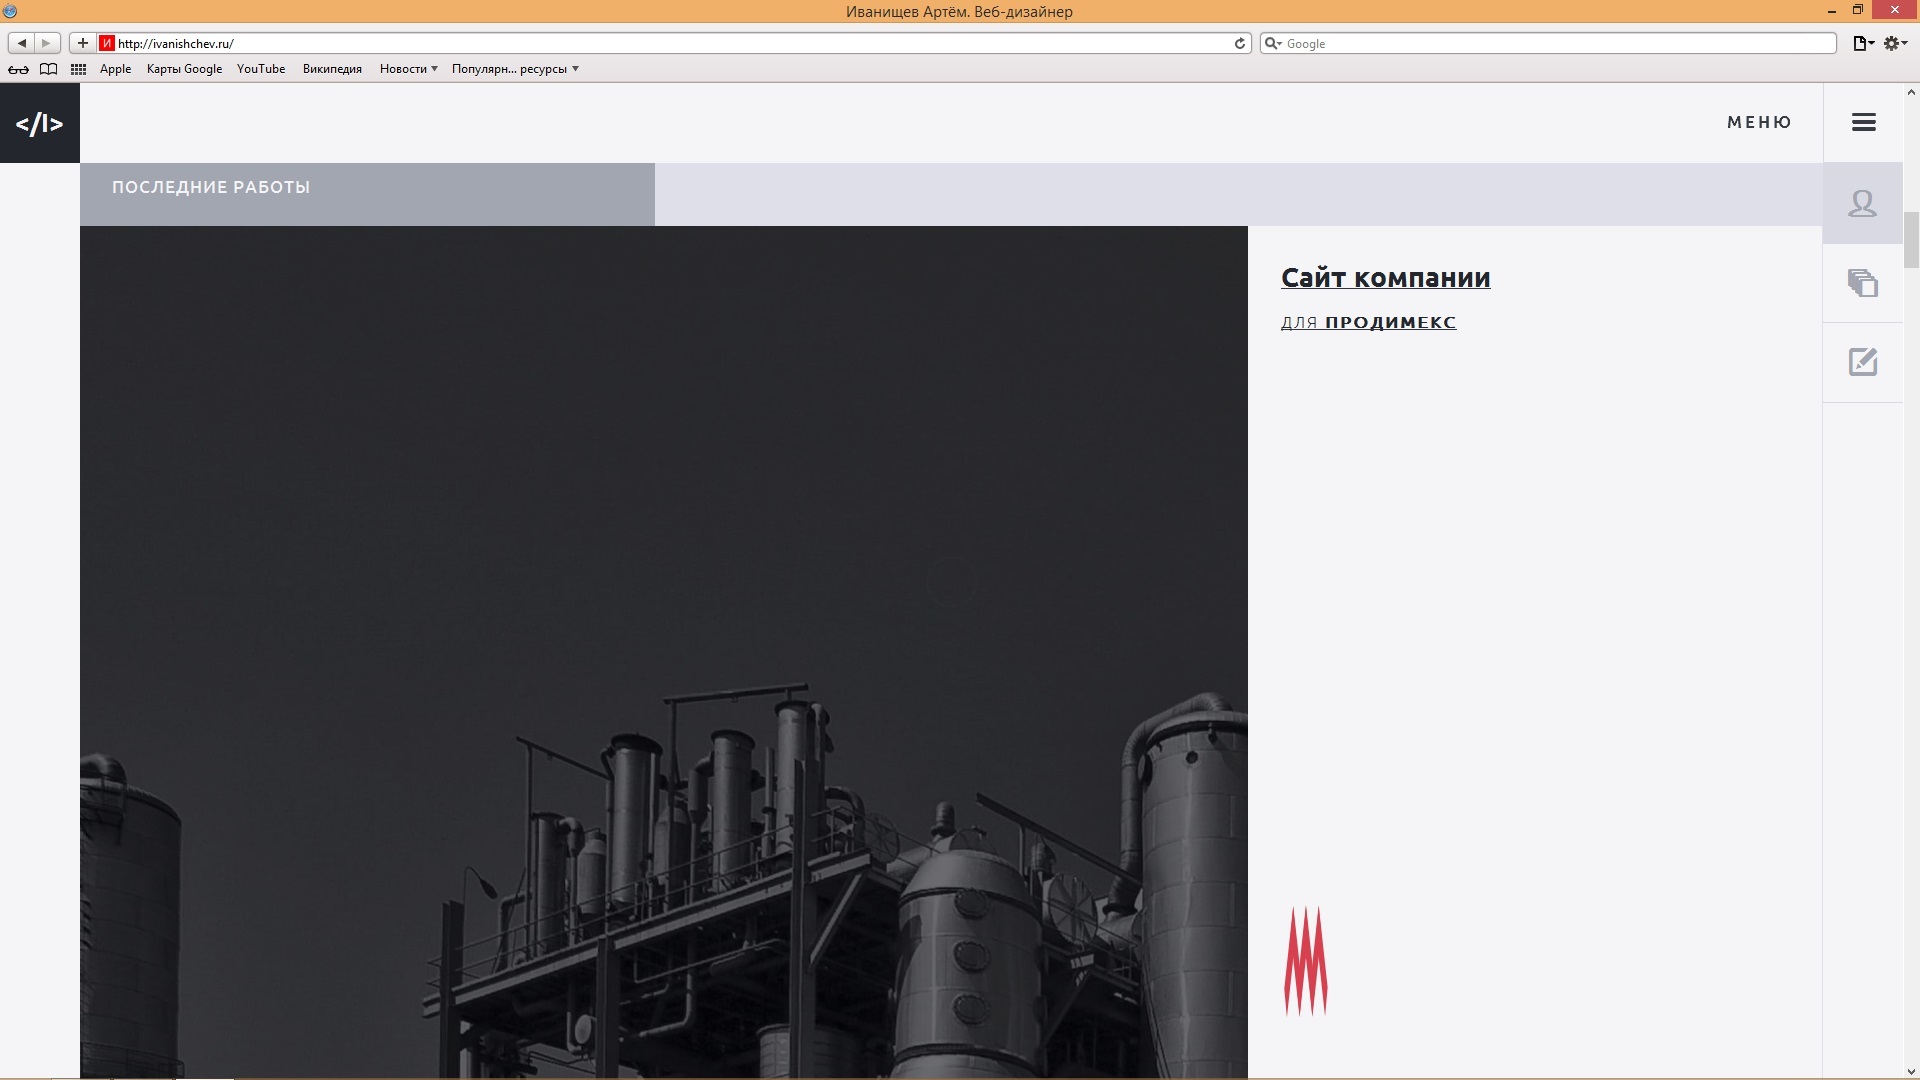
Task: Click the МЕНЮ text label
Action: click(1759, 122)
